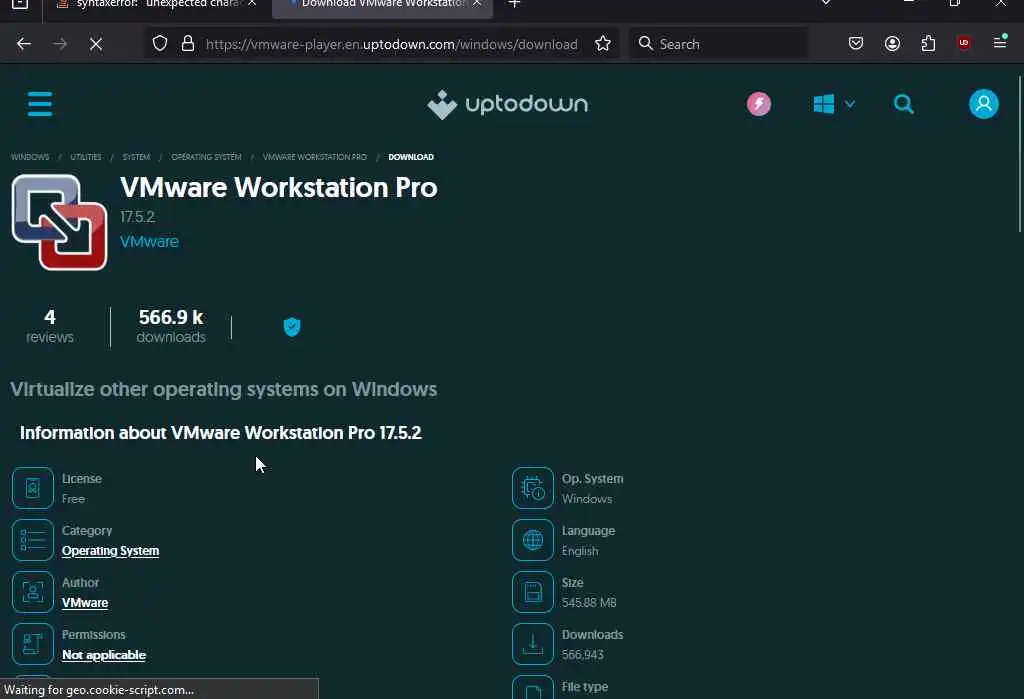The width and height of the screenshot is (1024, 699).
Task: Click the Uptodown logo
Action: pos(507,104)
